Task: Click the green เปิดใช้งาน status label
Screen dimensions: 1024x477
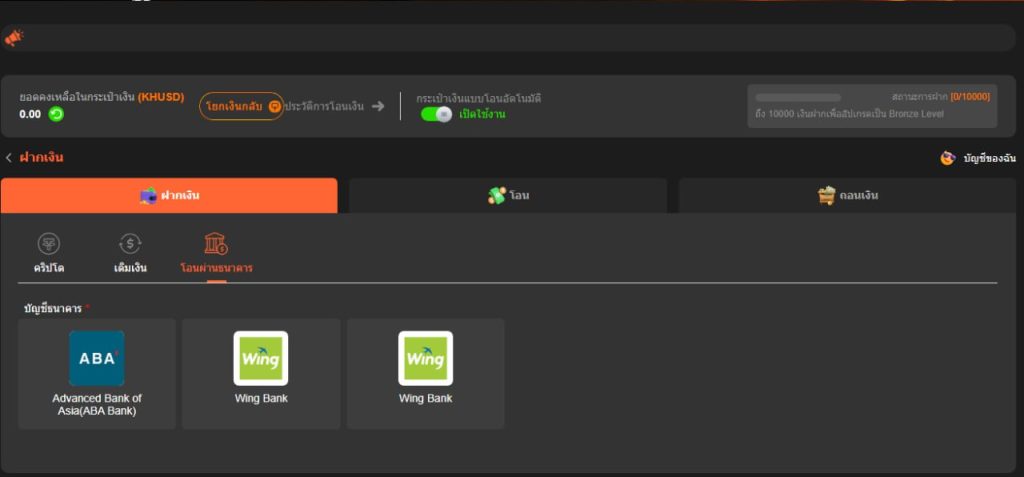Action: pyautogui.click(x=482, y=115)
